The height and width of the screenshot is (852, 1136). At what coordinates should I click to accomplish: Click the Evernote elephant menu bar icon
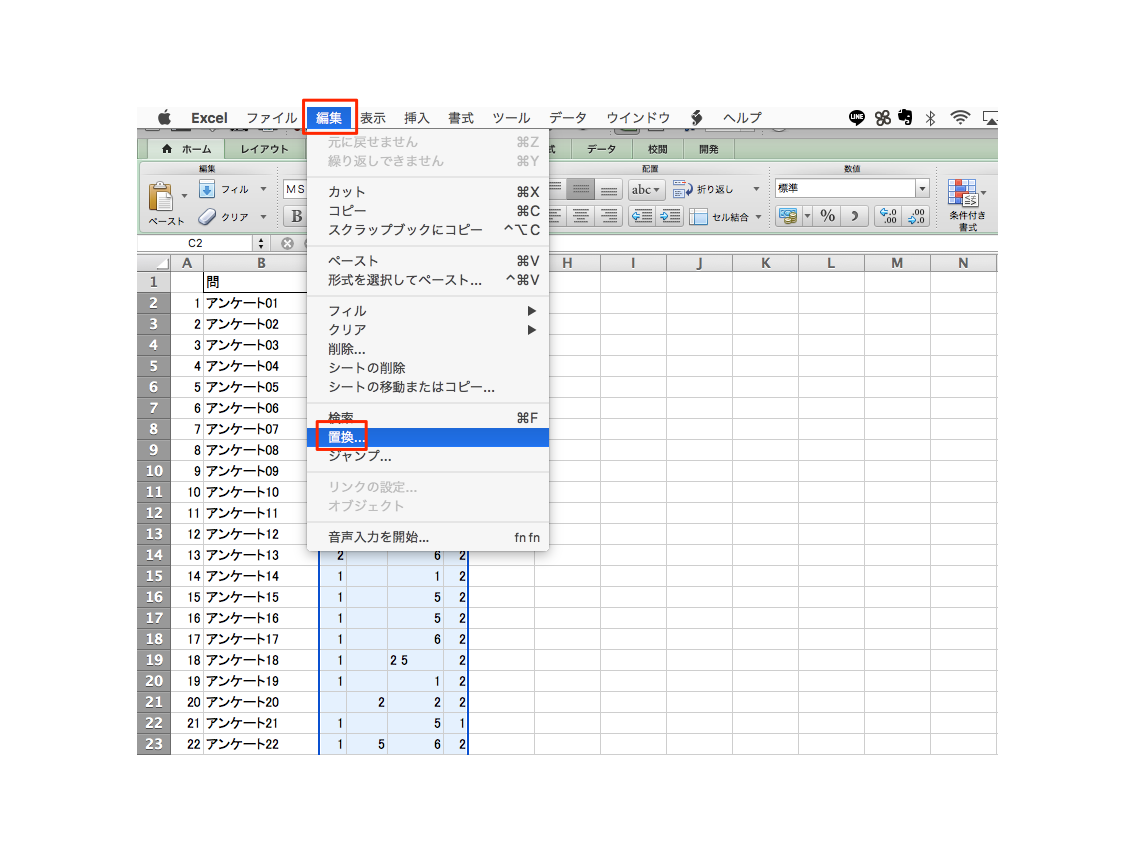(x=906, y=117)
